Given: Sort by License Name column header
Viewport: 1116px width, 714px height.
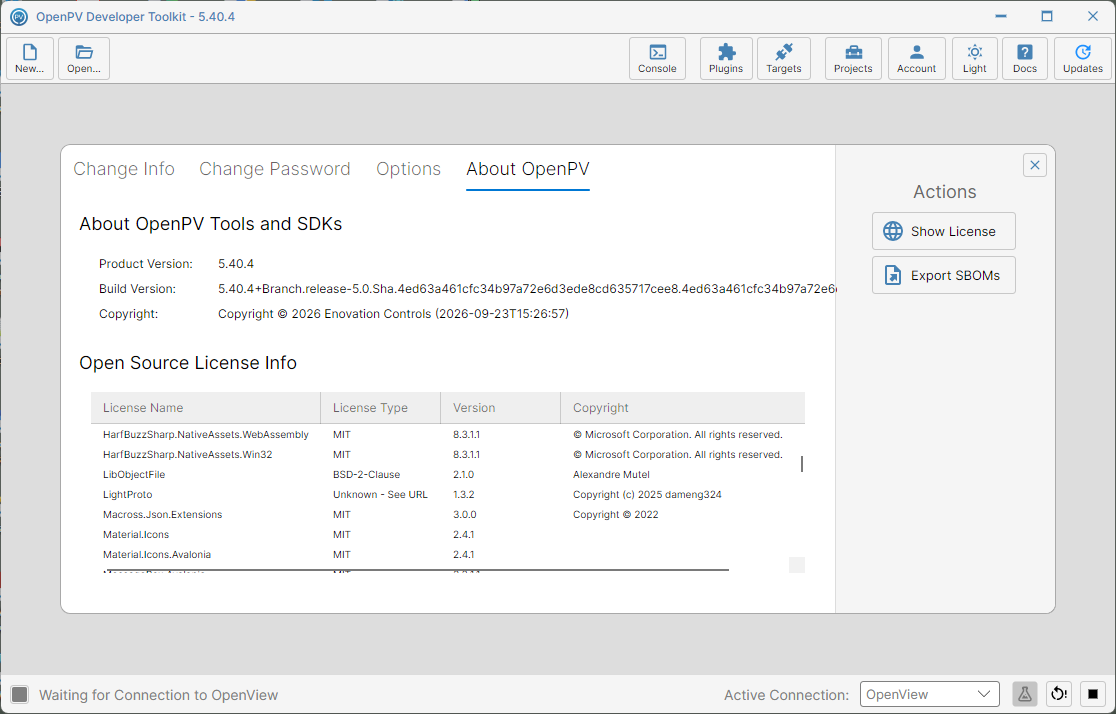Looking at the screenshot, I should pos(206,408).
